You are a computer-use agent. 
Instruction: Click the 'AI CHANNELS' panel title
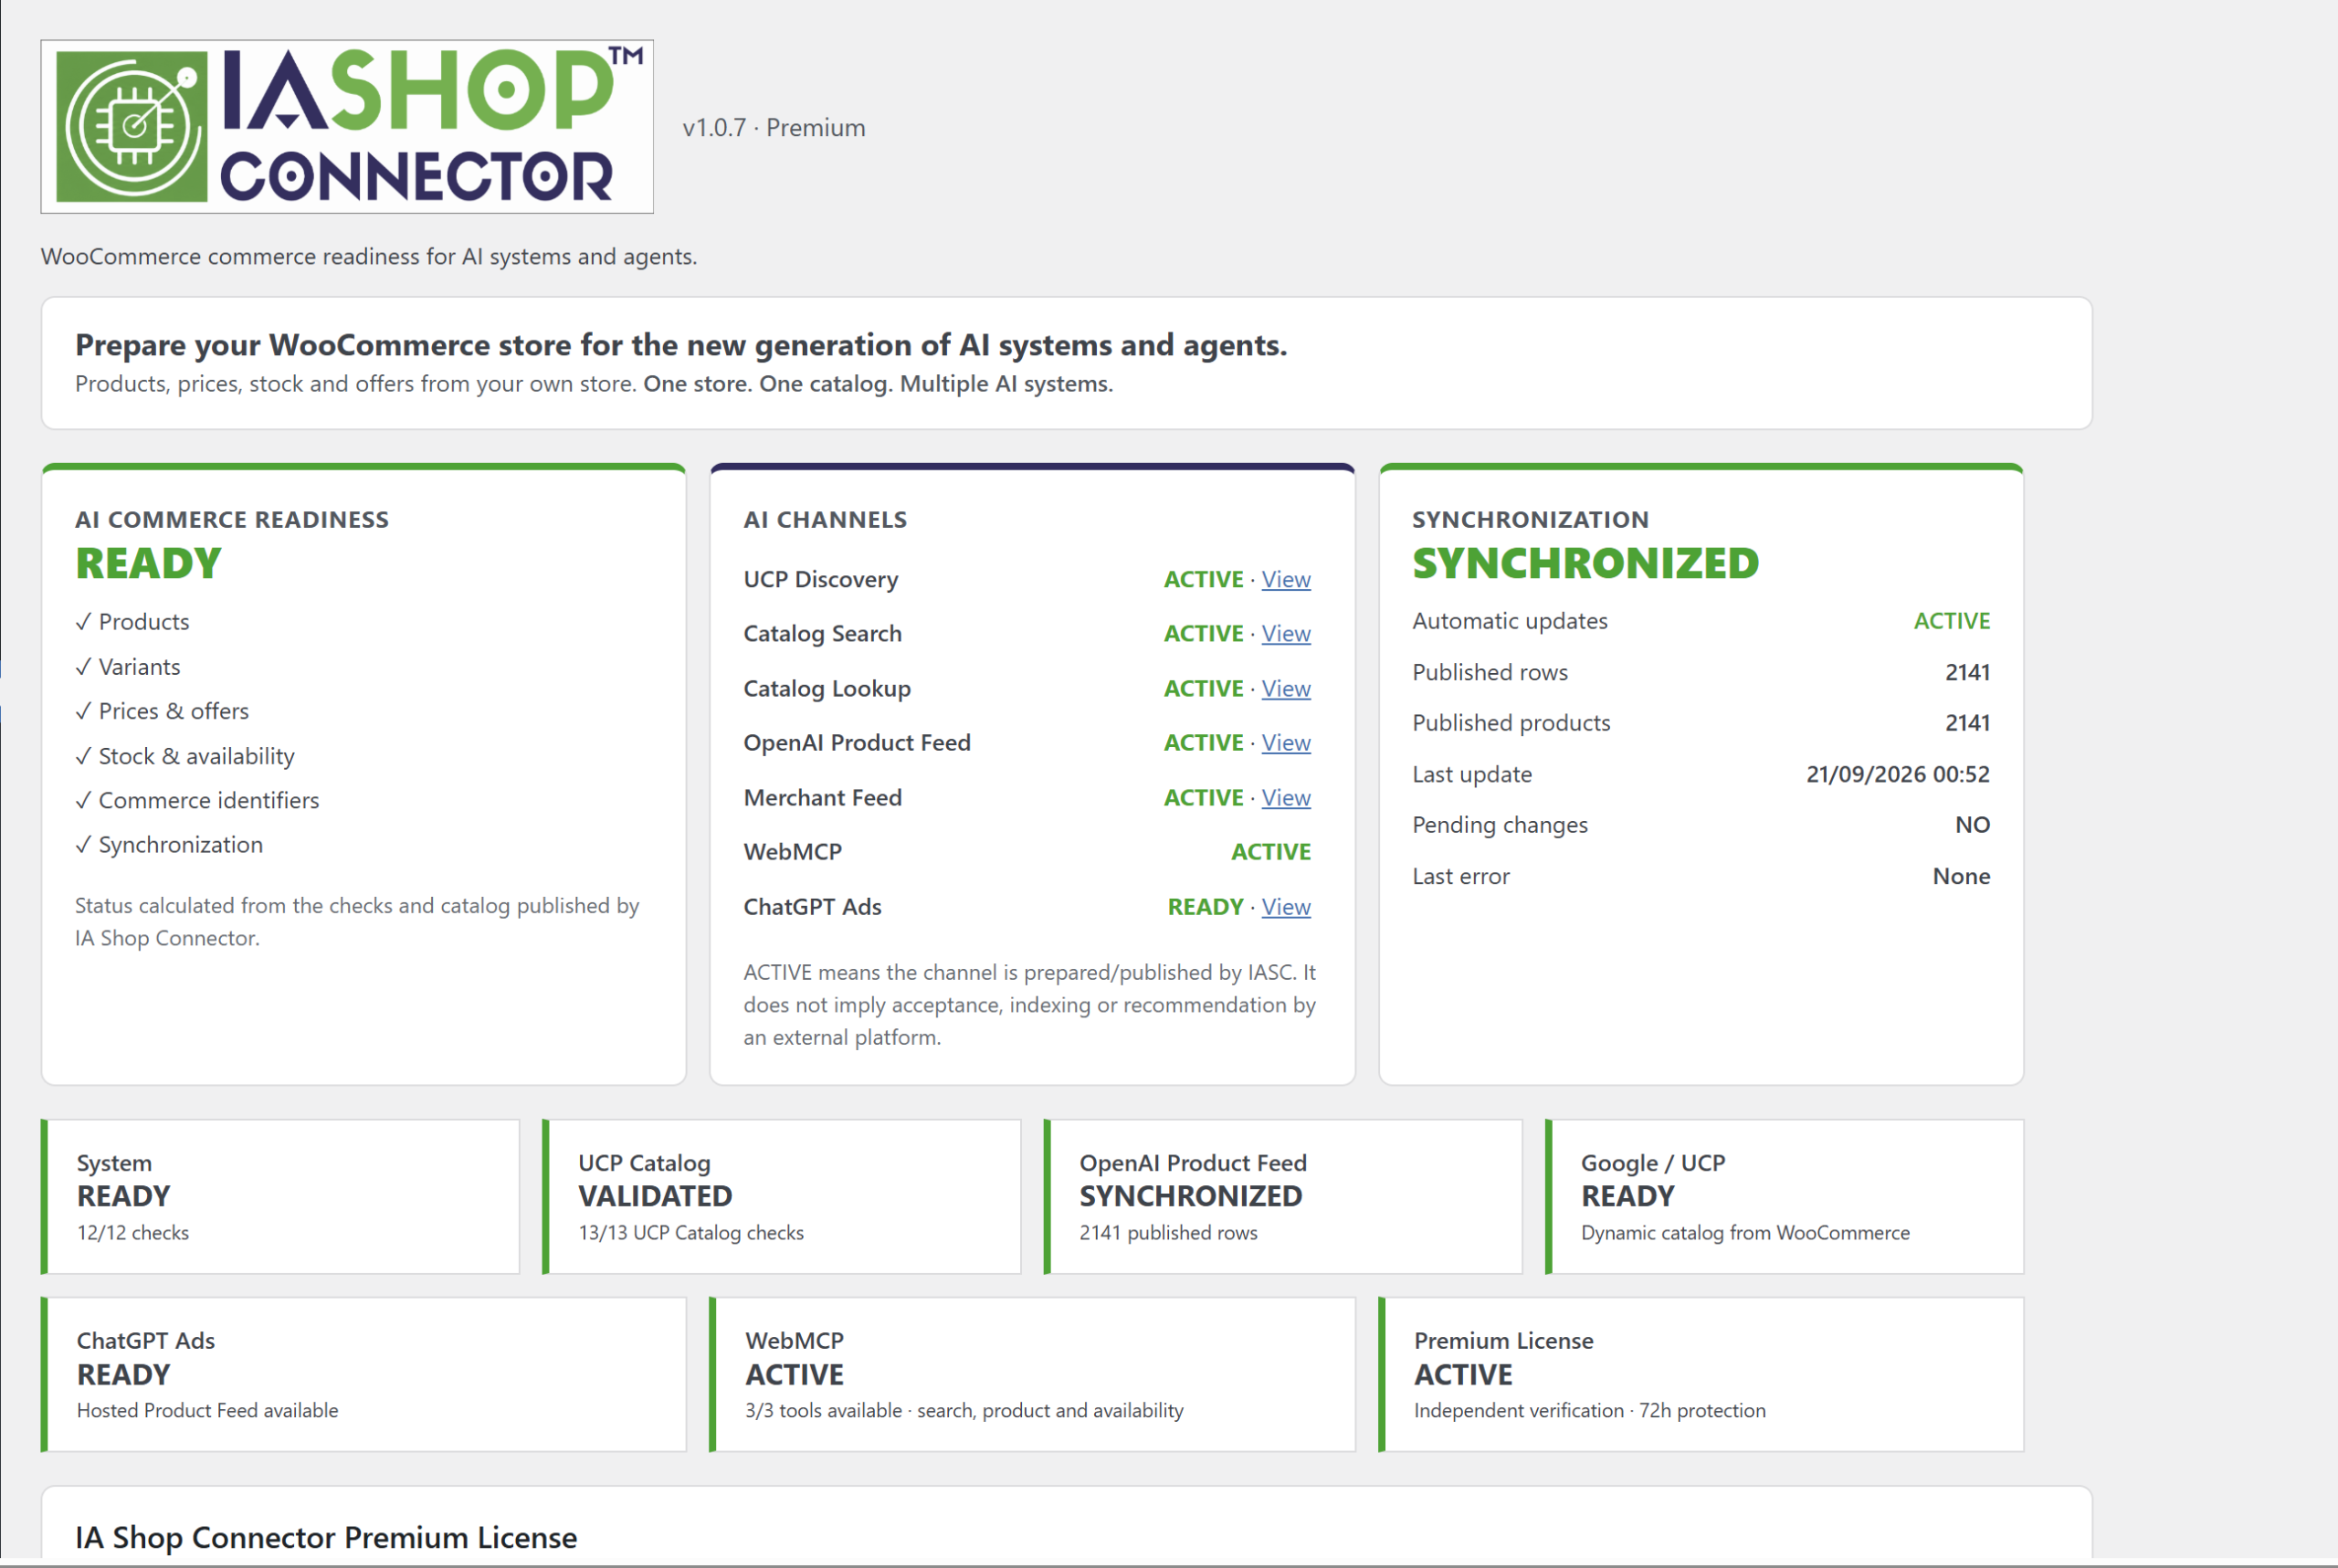click(825, 520)
